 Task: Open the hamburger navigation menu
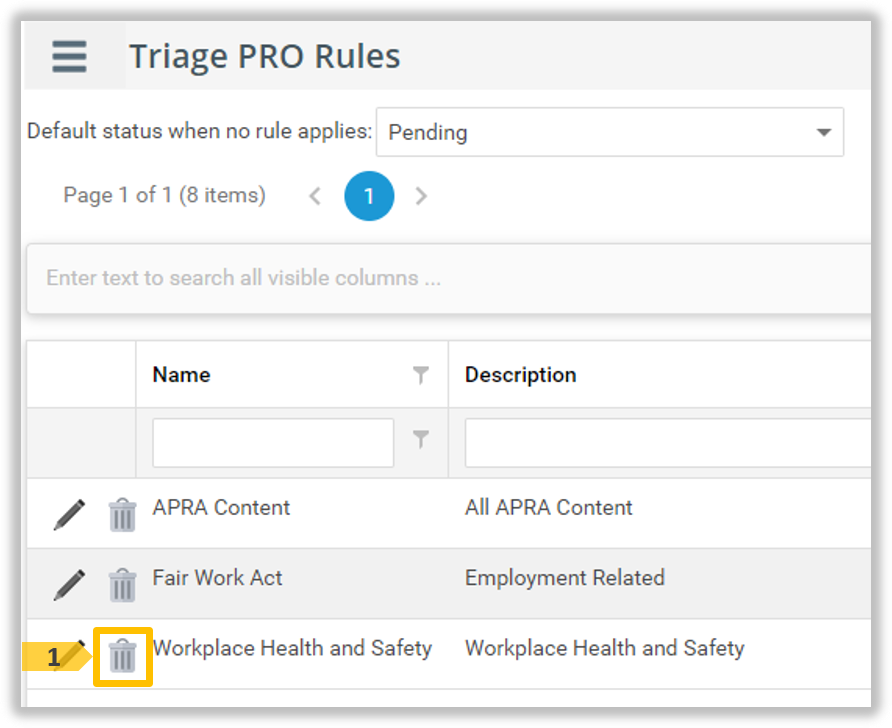(69, 56)
